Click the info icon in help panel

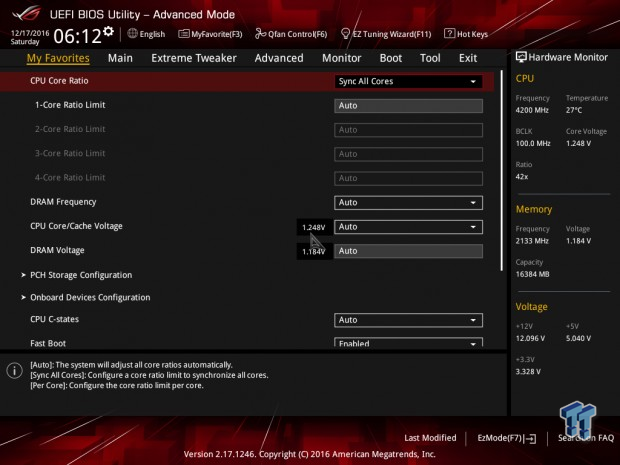click(15, 371)
